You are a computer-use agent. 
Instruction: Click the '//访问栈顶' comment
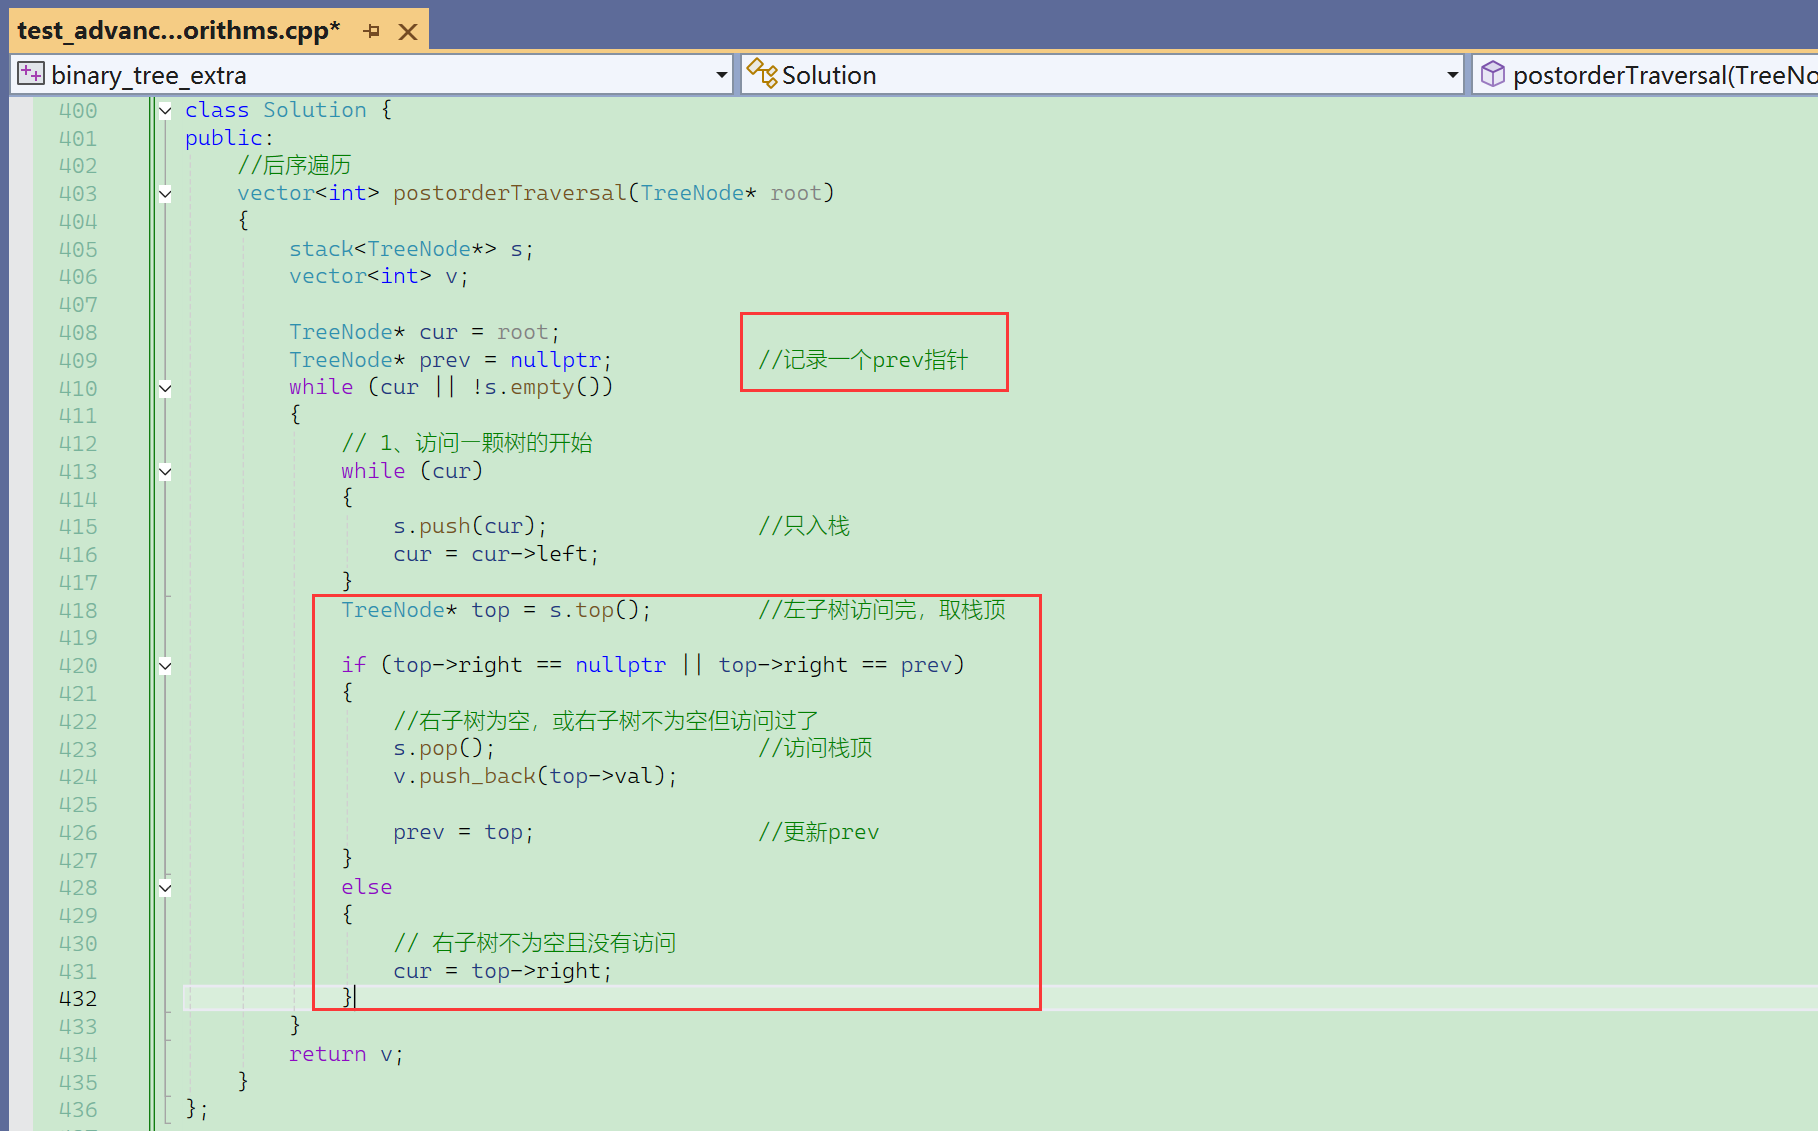(x=815, y=748)
